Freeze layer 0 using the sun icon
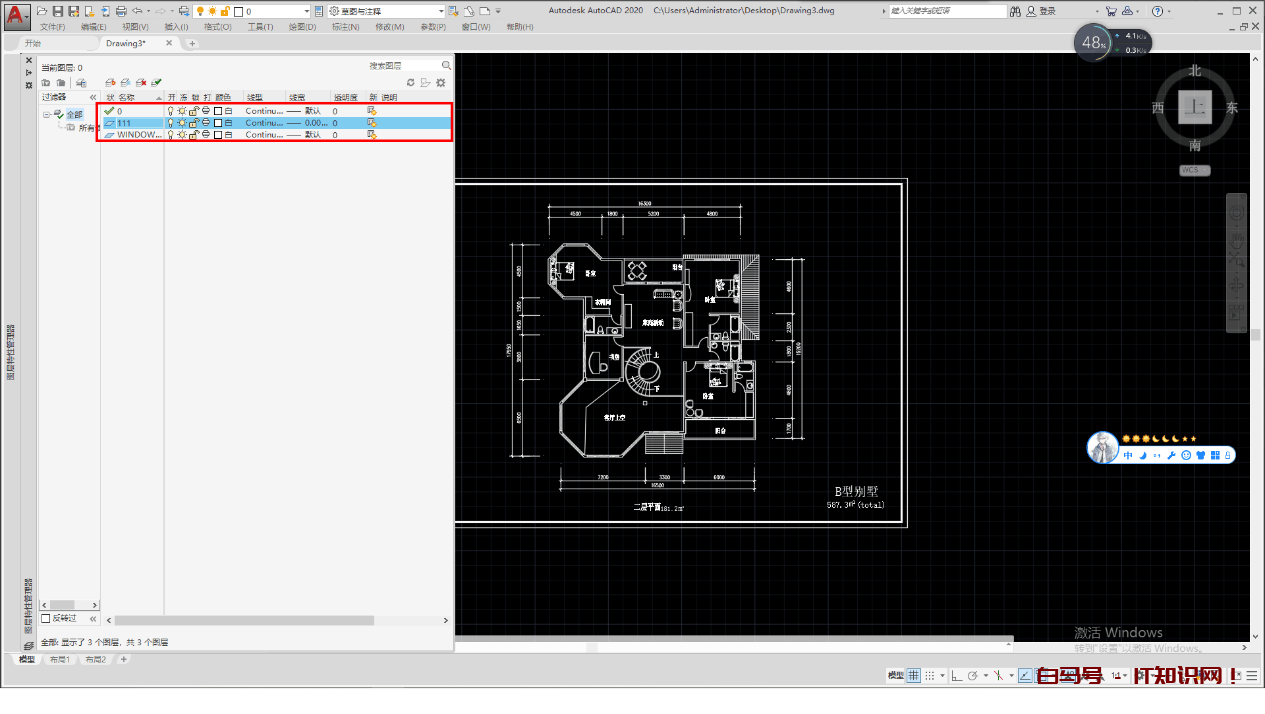 click(181, 110)
